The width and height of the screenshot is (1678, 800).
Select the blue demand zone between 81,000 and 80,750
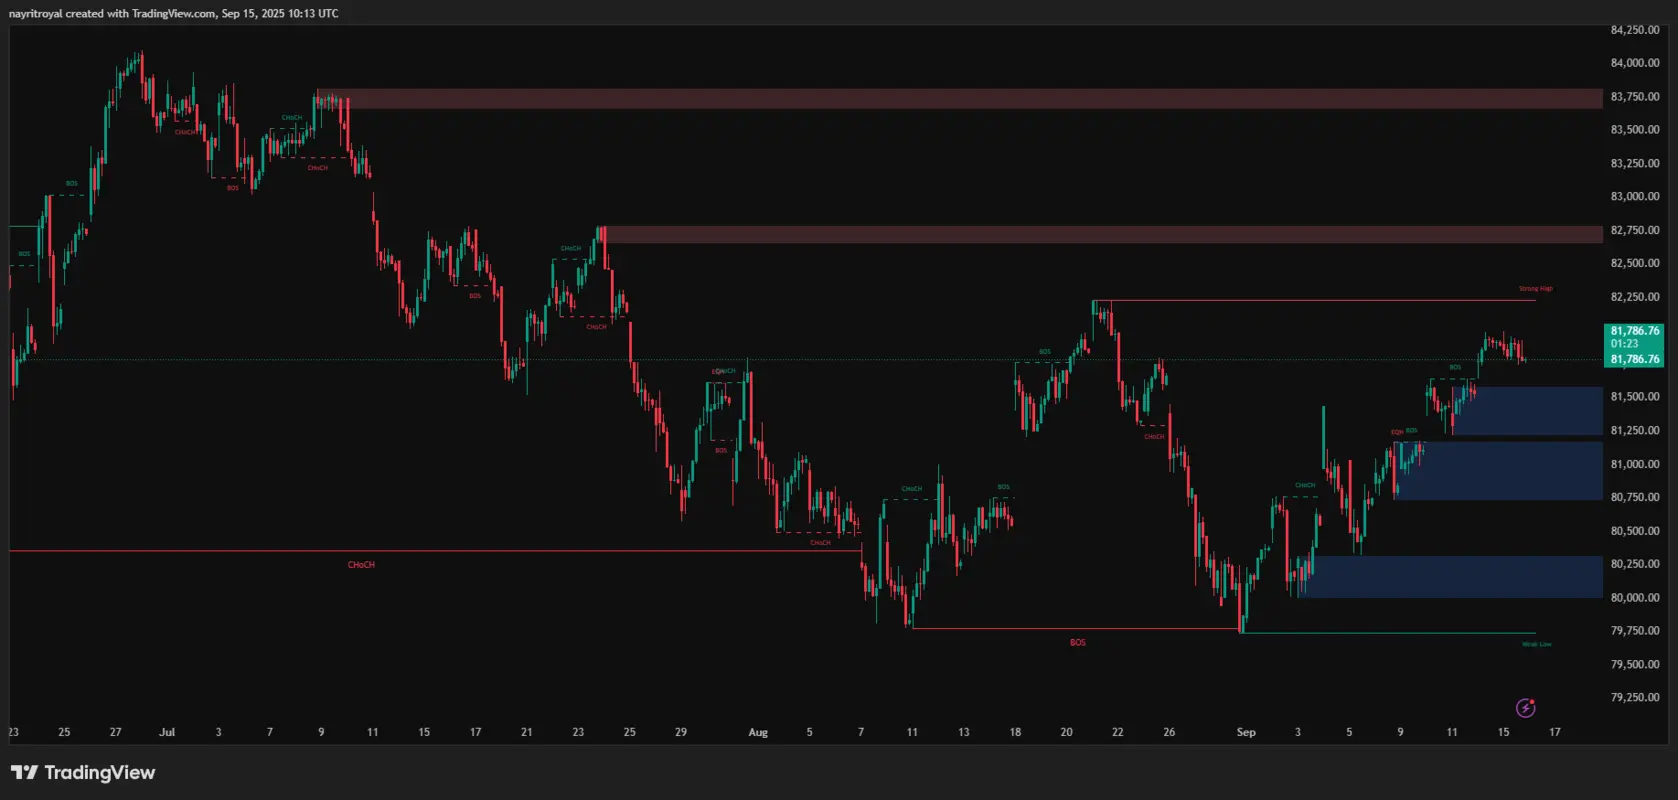1498,471
